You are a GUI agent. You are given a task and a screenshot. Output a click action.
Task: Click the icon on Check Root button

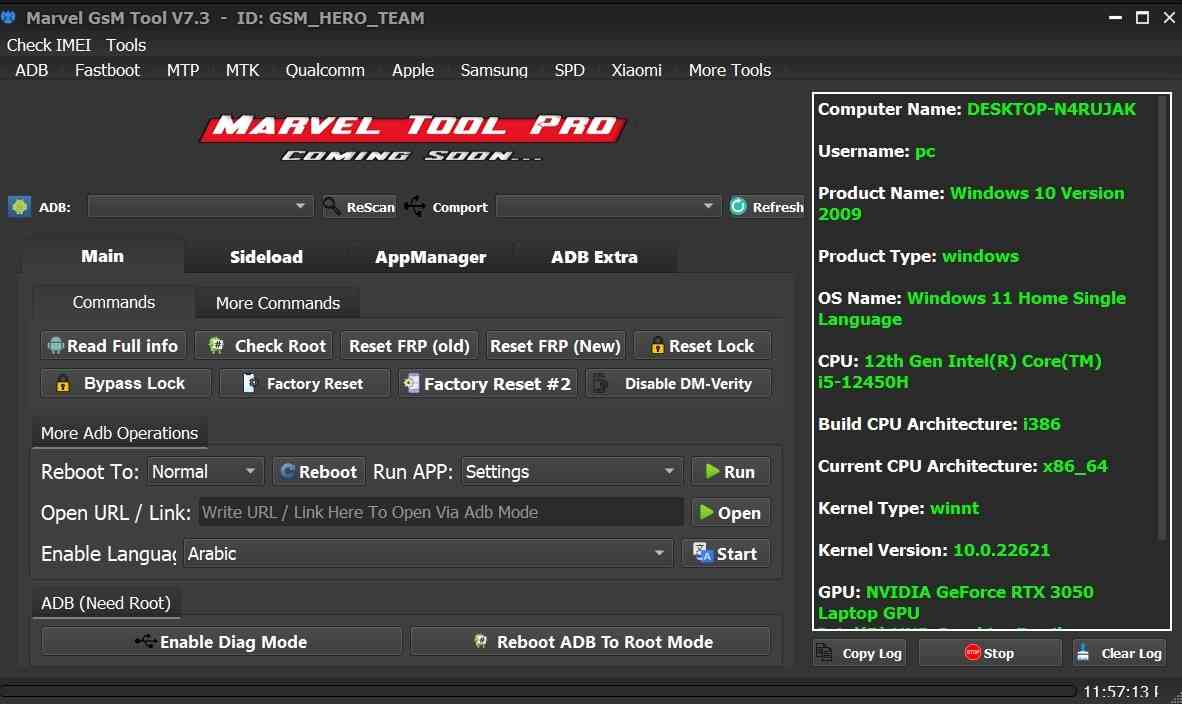(216, 345)
